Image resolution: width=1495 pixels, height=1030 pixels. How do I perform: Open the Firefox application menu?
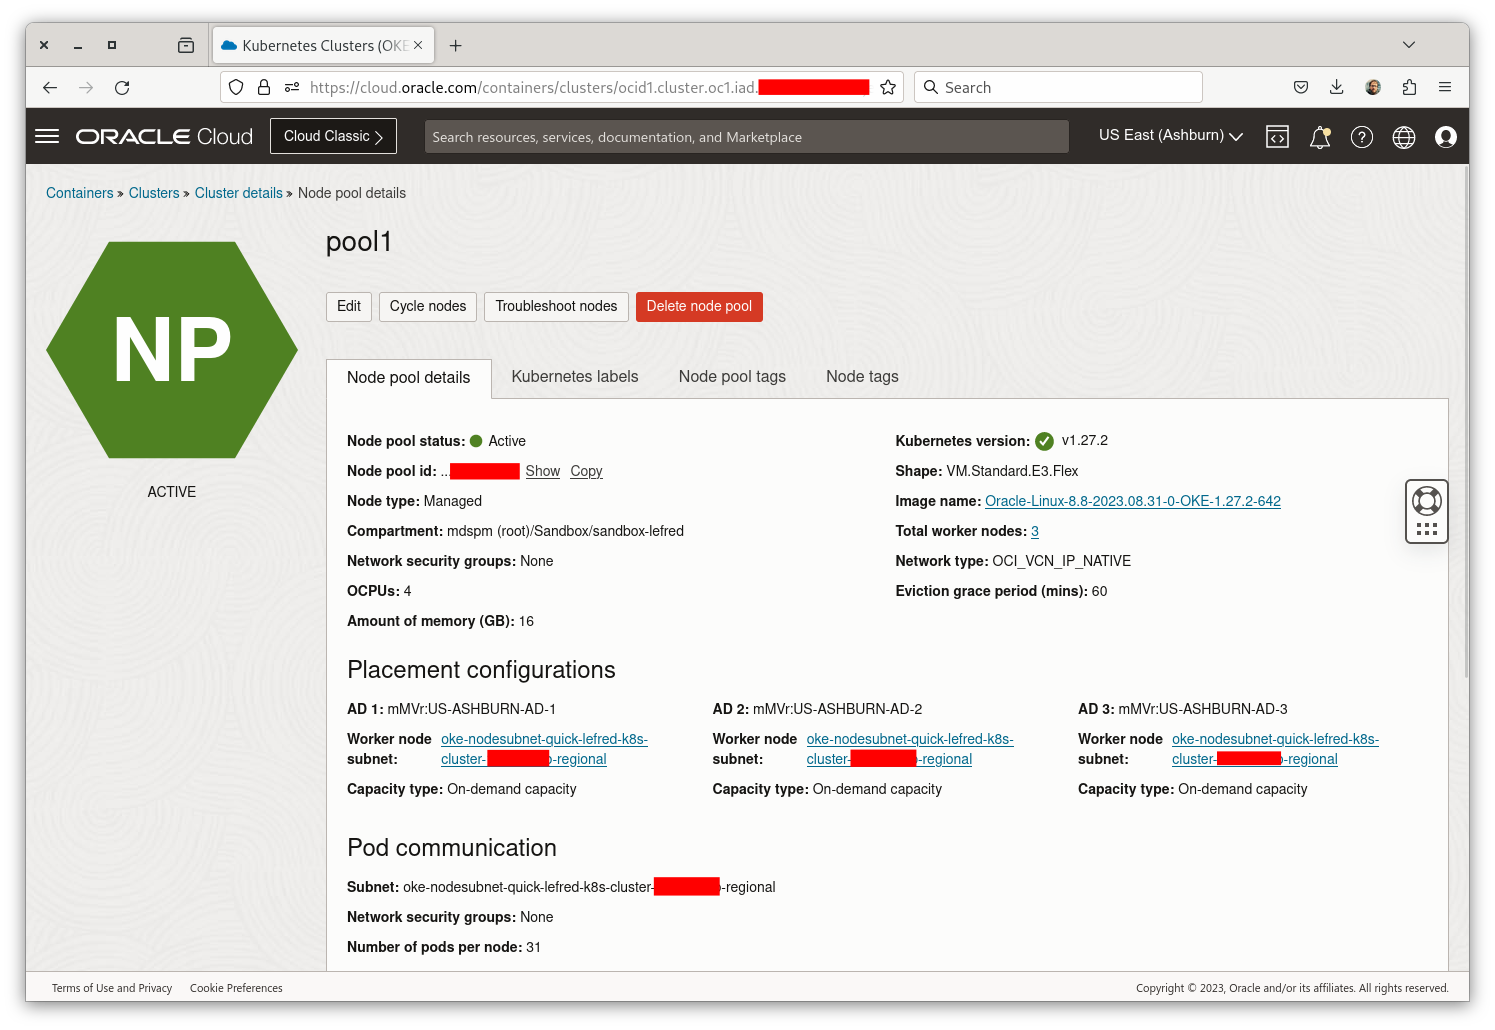point(1445,87)
